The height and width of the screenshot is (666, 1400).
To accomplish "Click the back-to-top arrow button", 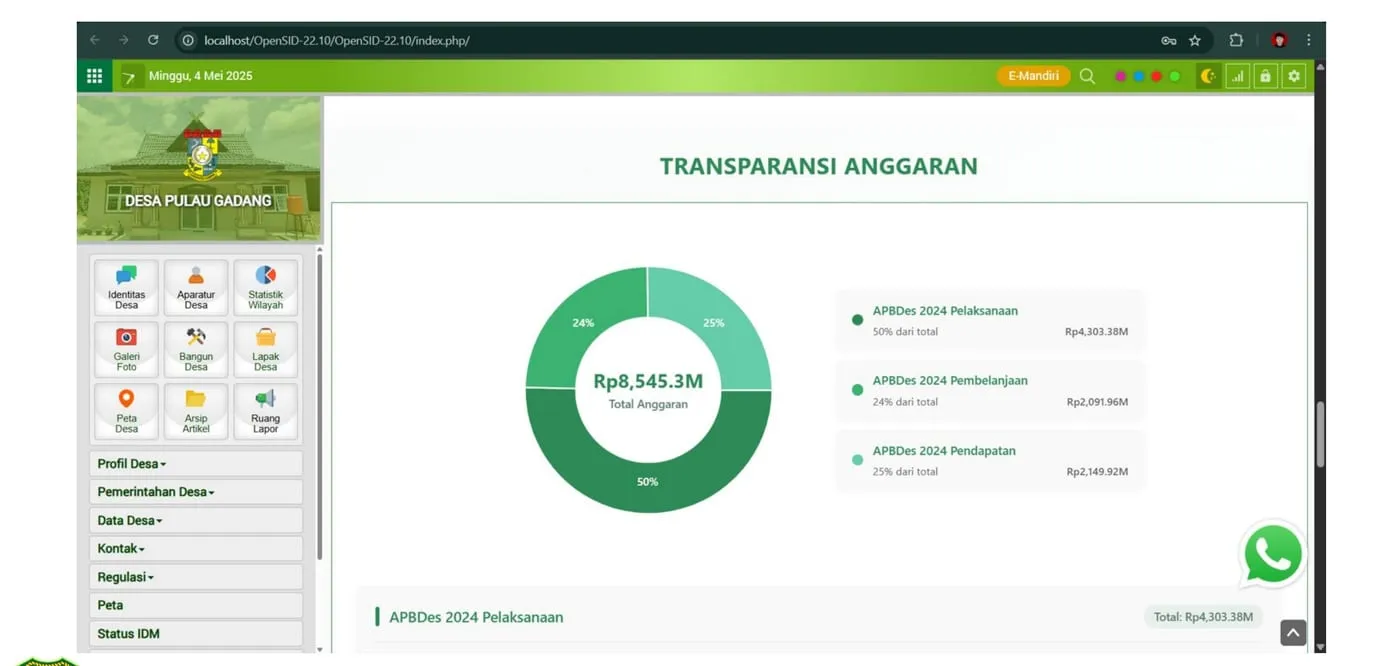I will 1293,633.
